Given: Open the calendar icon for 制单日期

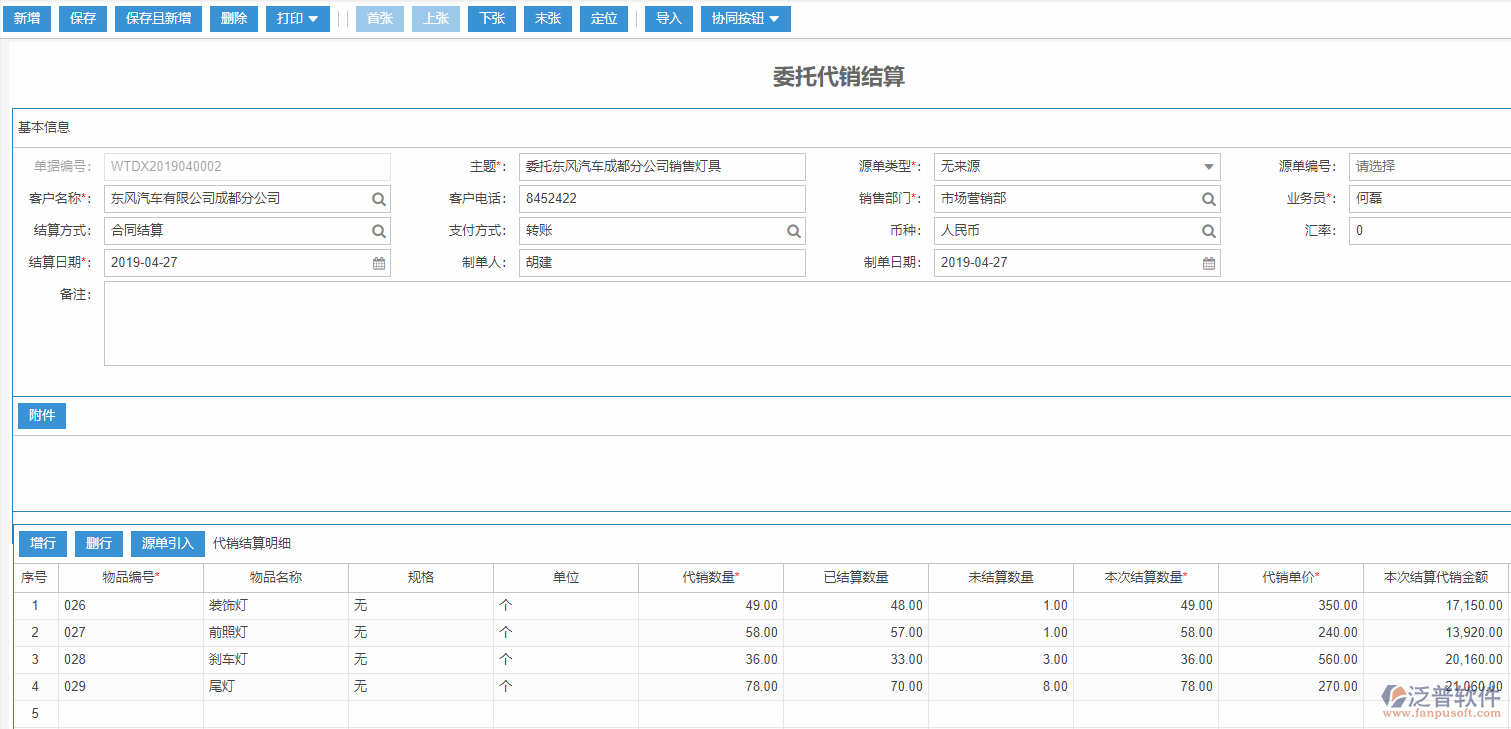Looking at the screenshot, I should pyautogui.click(x=1208, y=263).
